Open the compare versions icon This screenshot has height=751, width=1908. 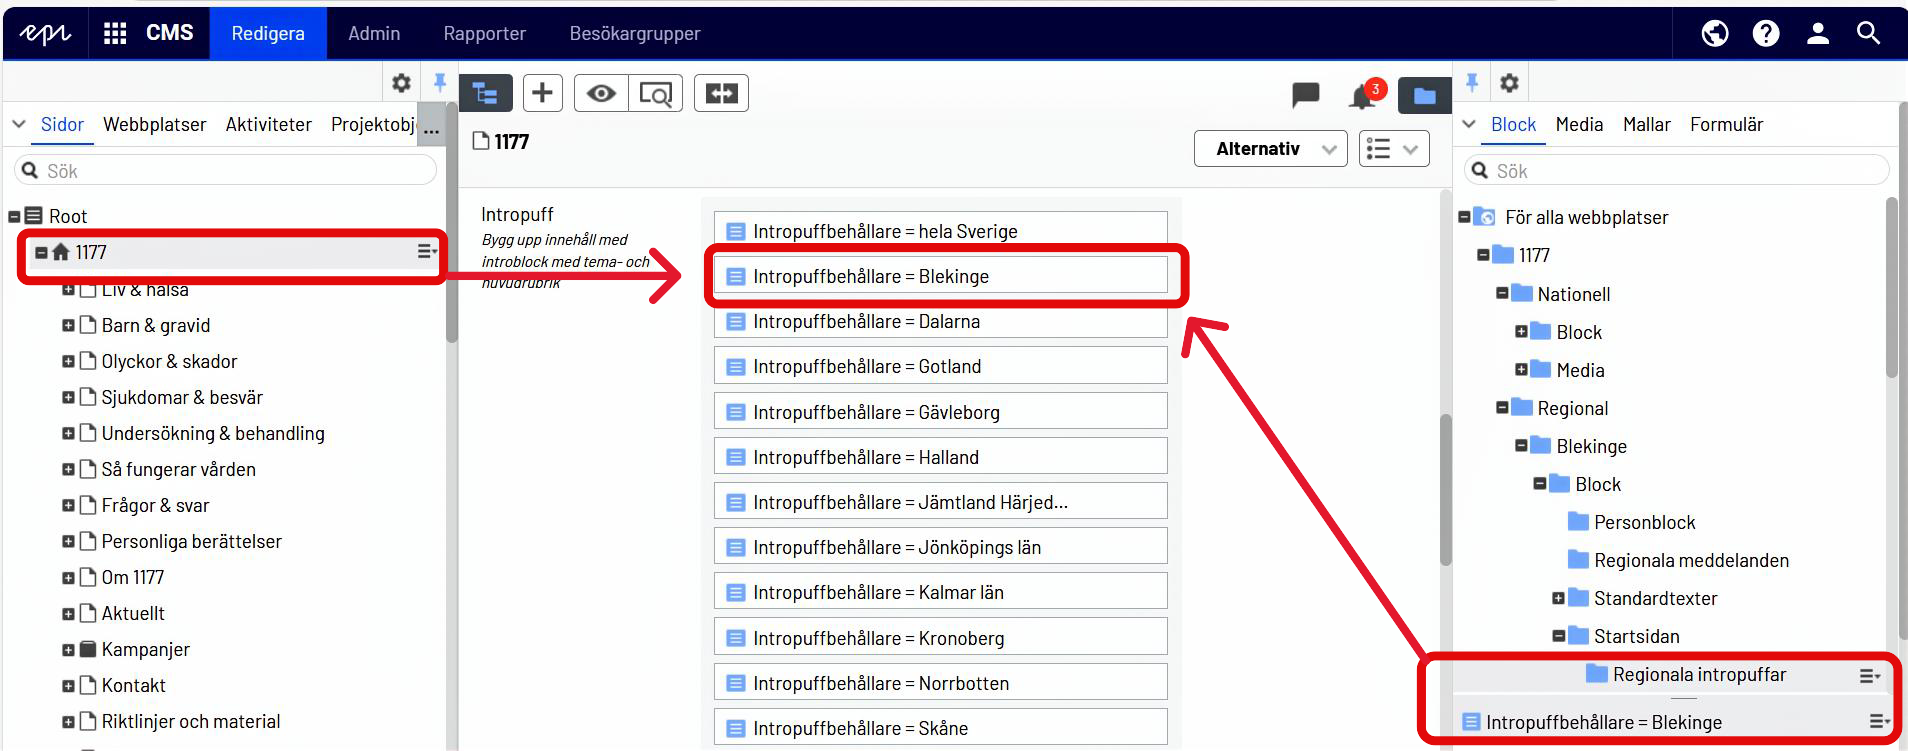pos(721,93)
